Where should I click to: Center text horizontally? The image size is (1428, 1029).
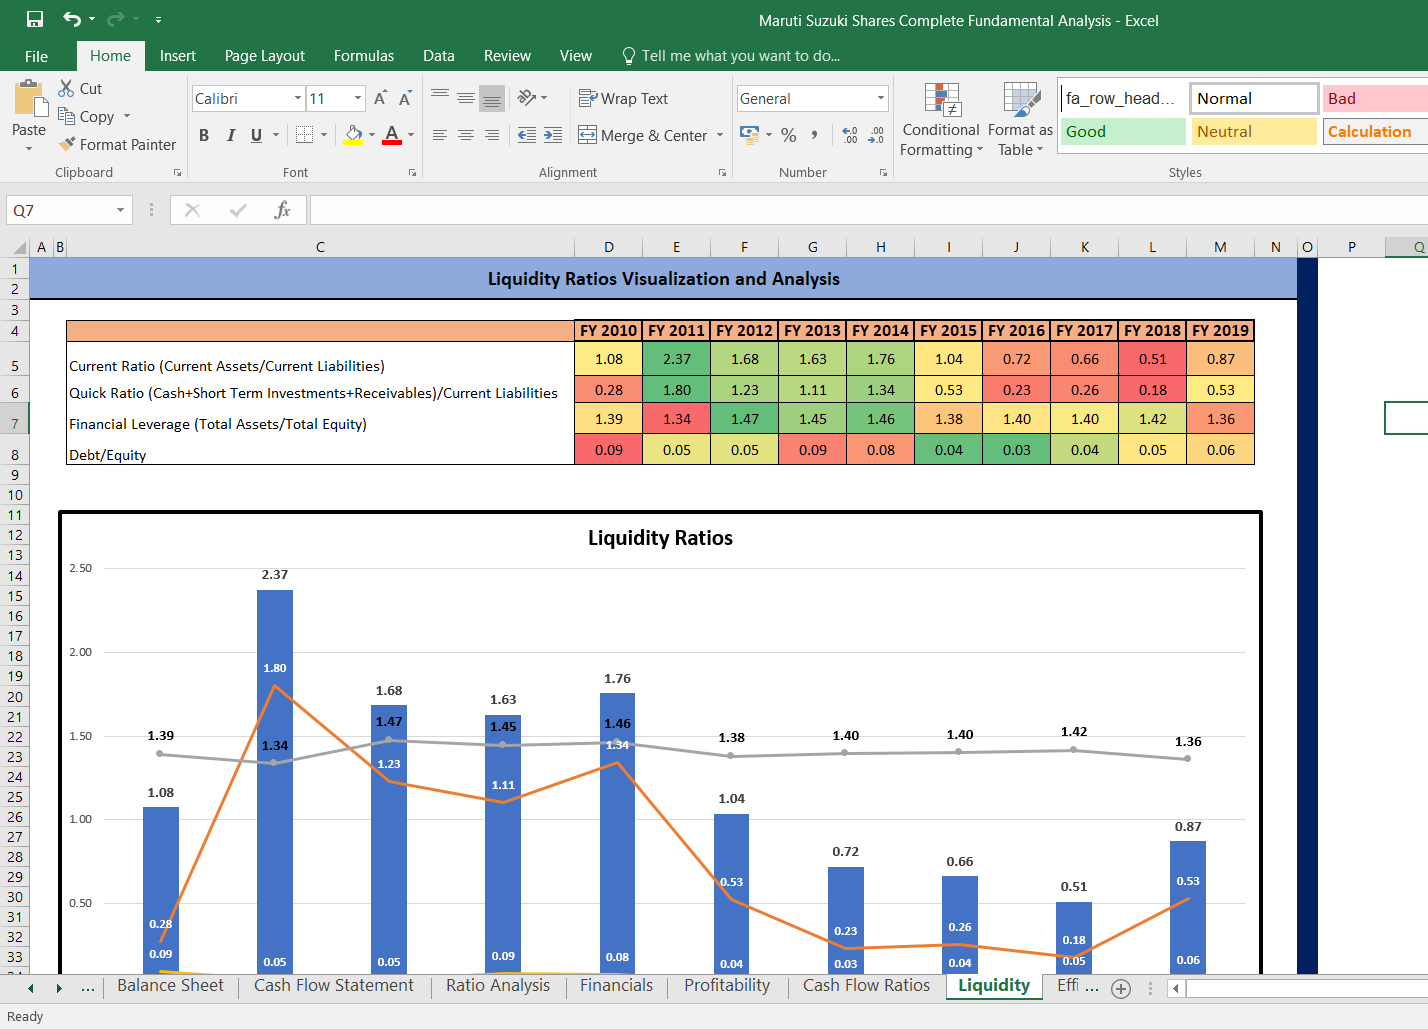(x=466, y=135)
